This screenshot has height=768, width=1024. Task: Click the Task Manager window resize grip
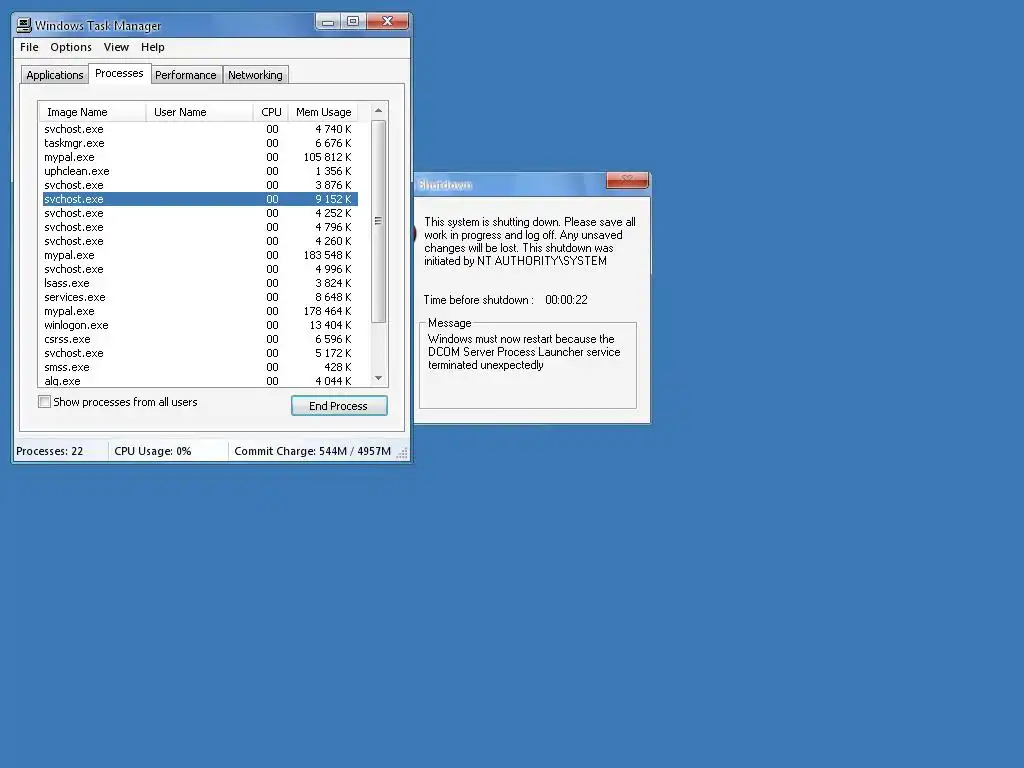click(402, 453)
